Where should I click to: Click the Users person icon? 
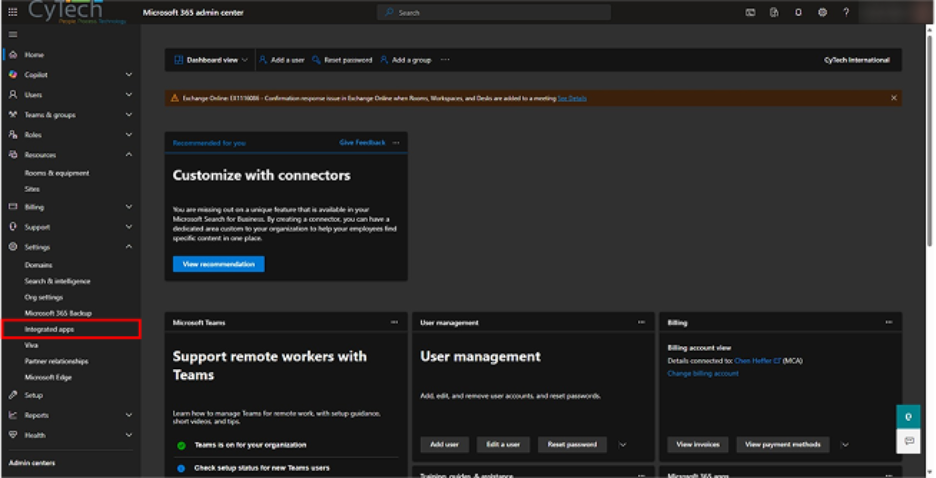click(x=13, y=94)
